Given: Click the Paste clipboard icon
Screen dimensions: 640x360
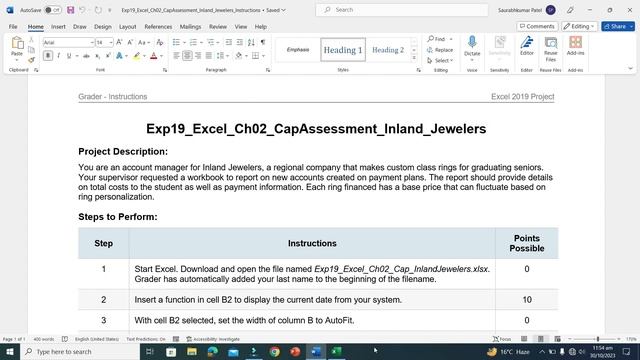Looking at the screenshot, I should [17, 42].
